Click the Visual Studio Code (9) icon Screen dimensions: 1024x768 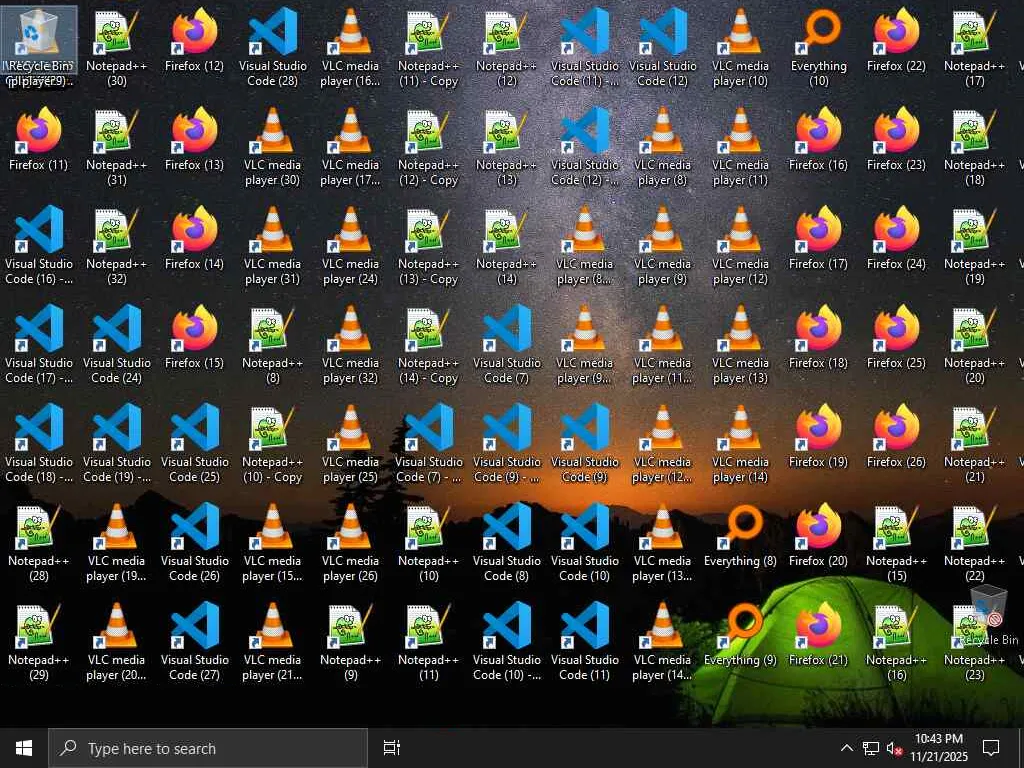(x=584, y=445)
